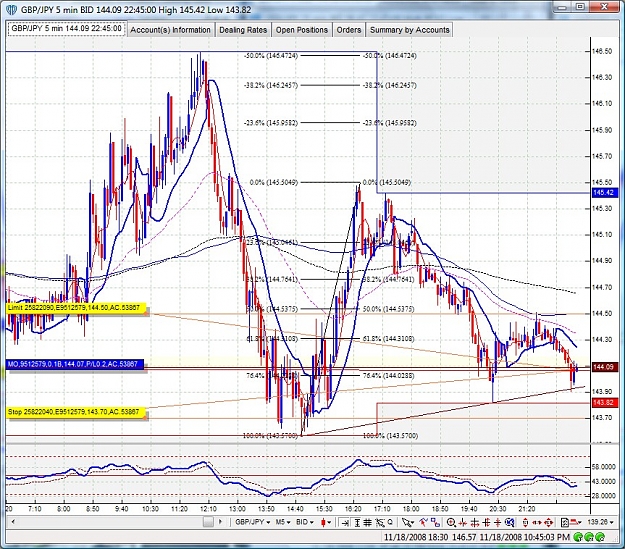Click the chart scrollbar right arrow

tap(220, 522)
